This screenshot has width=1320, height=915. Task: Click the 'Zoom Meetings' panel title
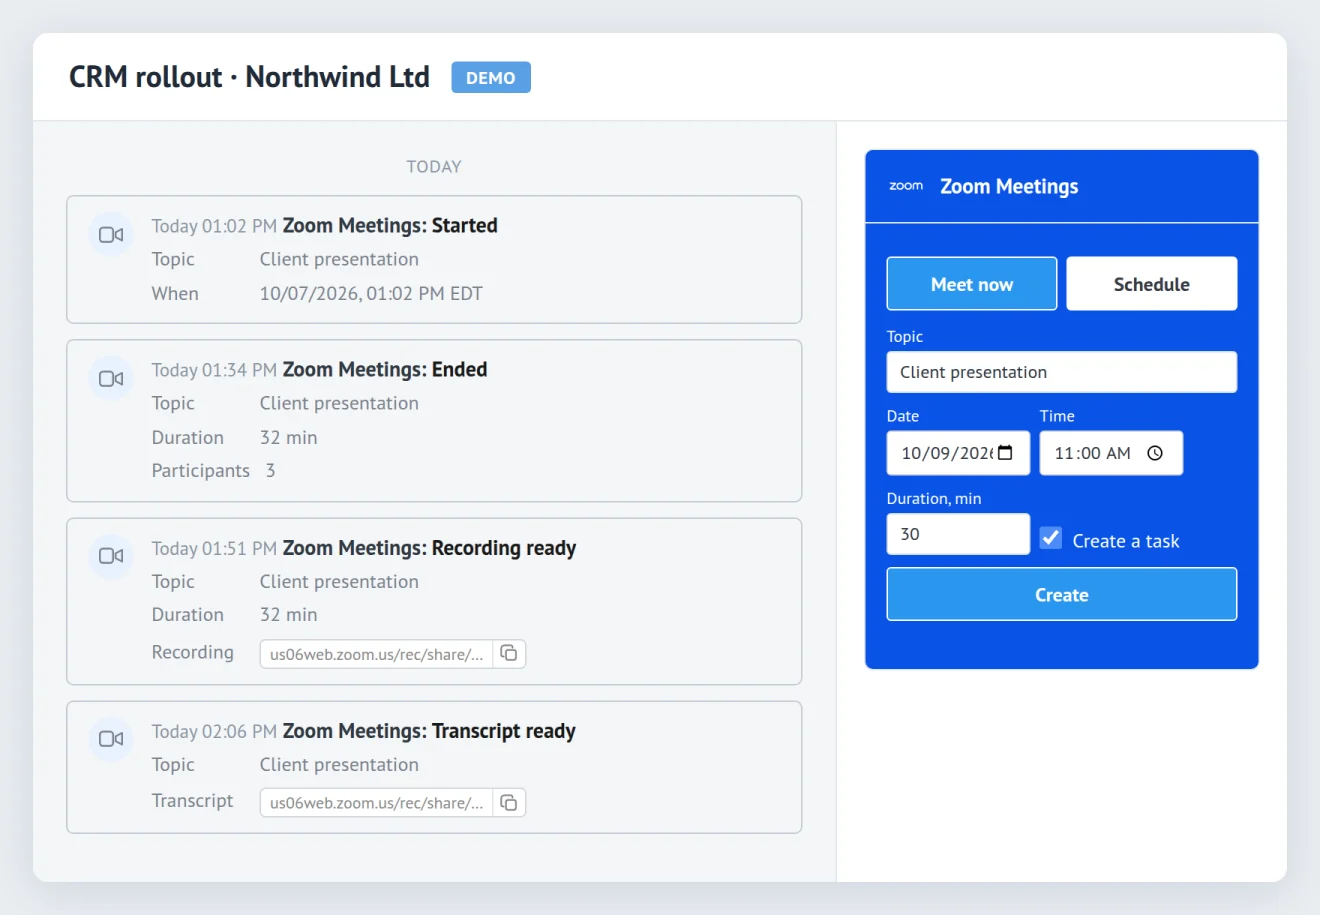1009,186
